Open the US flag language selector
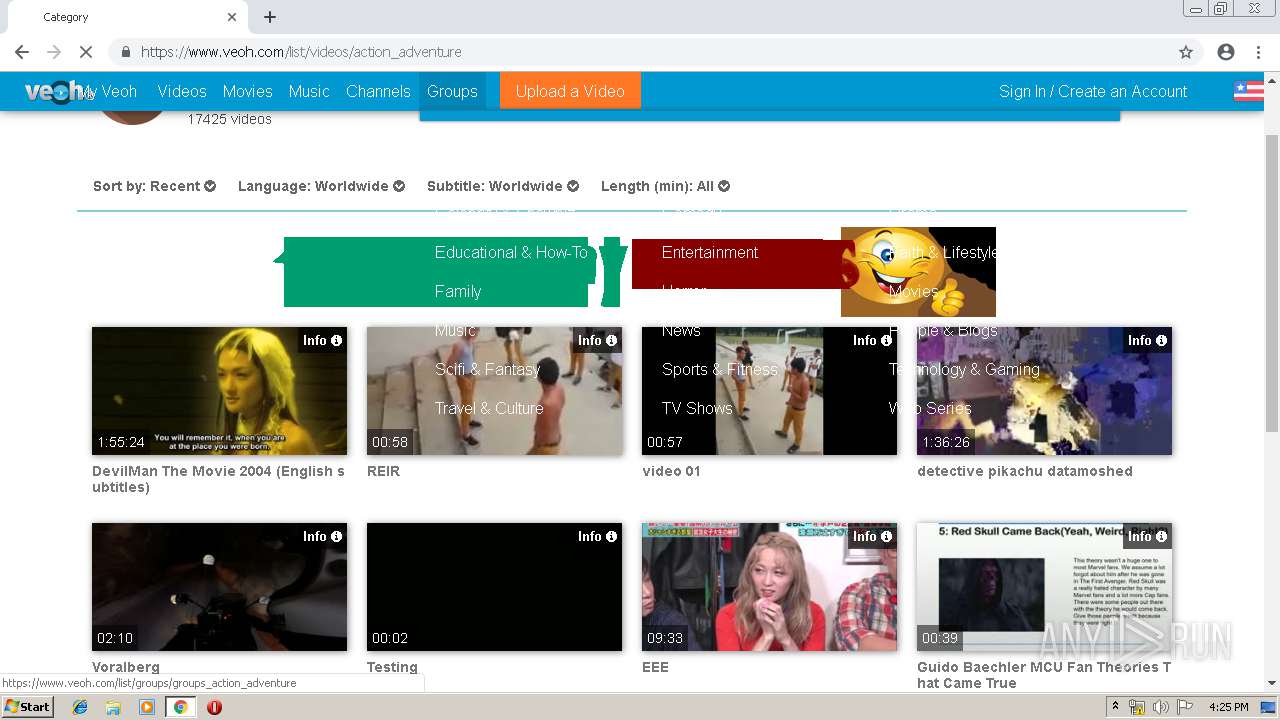Image resolution: width=1280 pixels, height=720 pixels. coord(1248,91)
